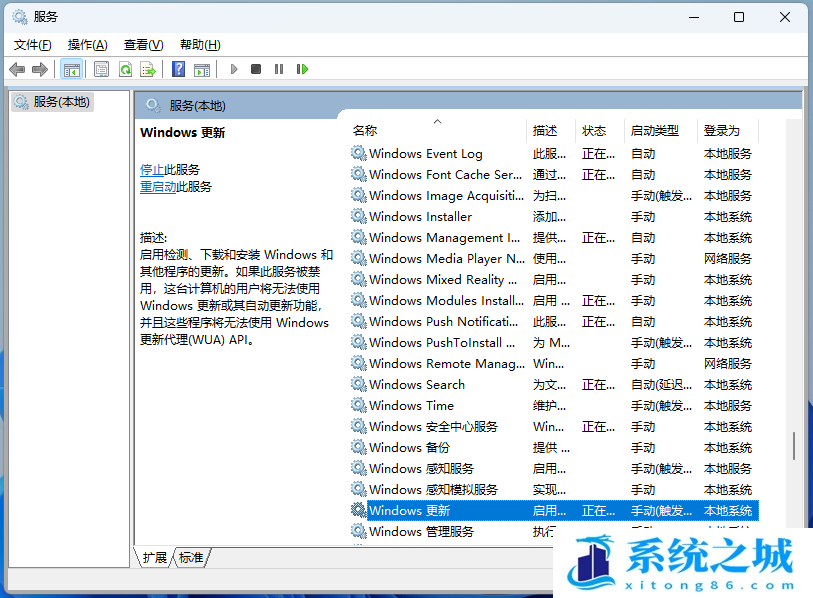Viewport: 813px width, 598px height.
Task: Click the Forward arrow toolbar icon
Action: click(40, 69)
